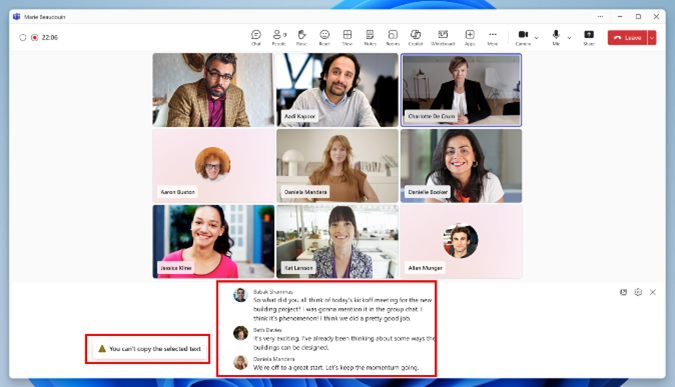Viewport: 675px width, 387px height.
Task: Open the Chat panel
Action: pyautogui.click(x=256, y=37)
